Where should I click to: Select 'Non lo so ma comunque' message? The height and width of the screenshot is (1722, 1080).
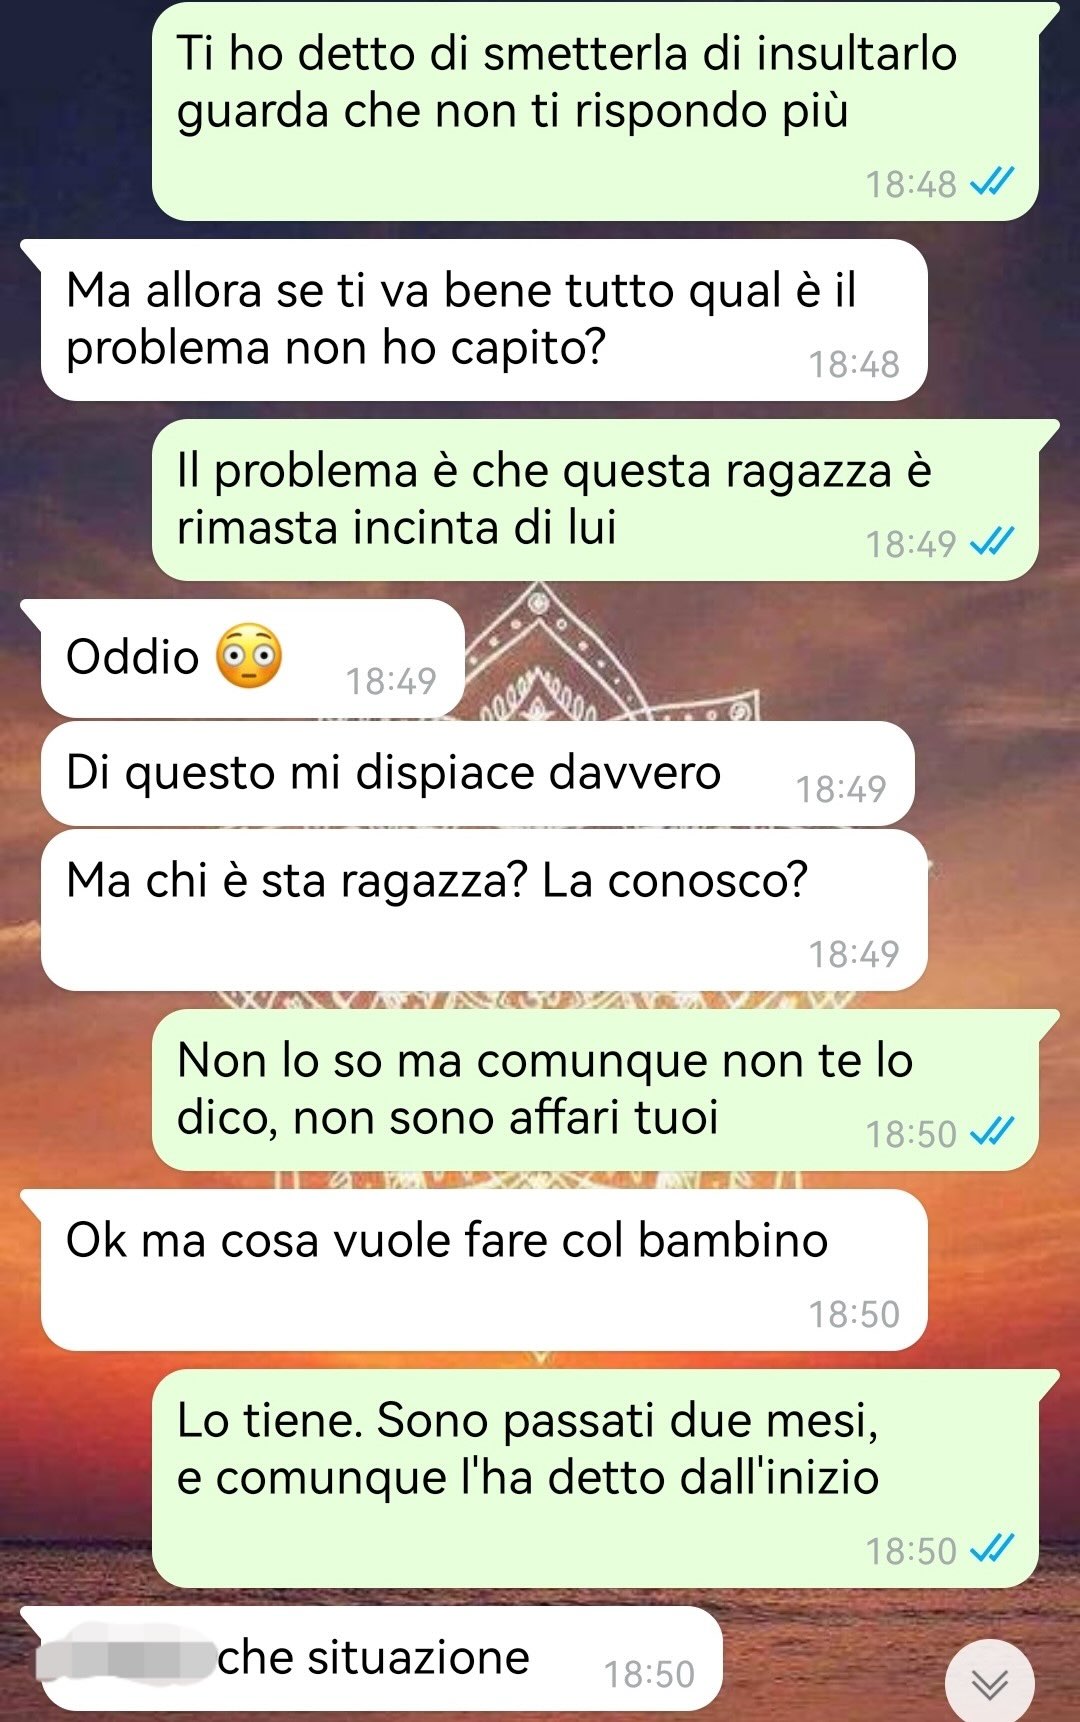[x=596, y=1090]
